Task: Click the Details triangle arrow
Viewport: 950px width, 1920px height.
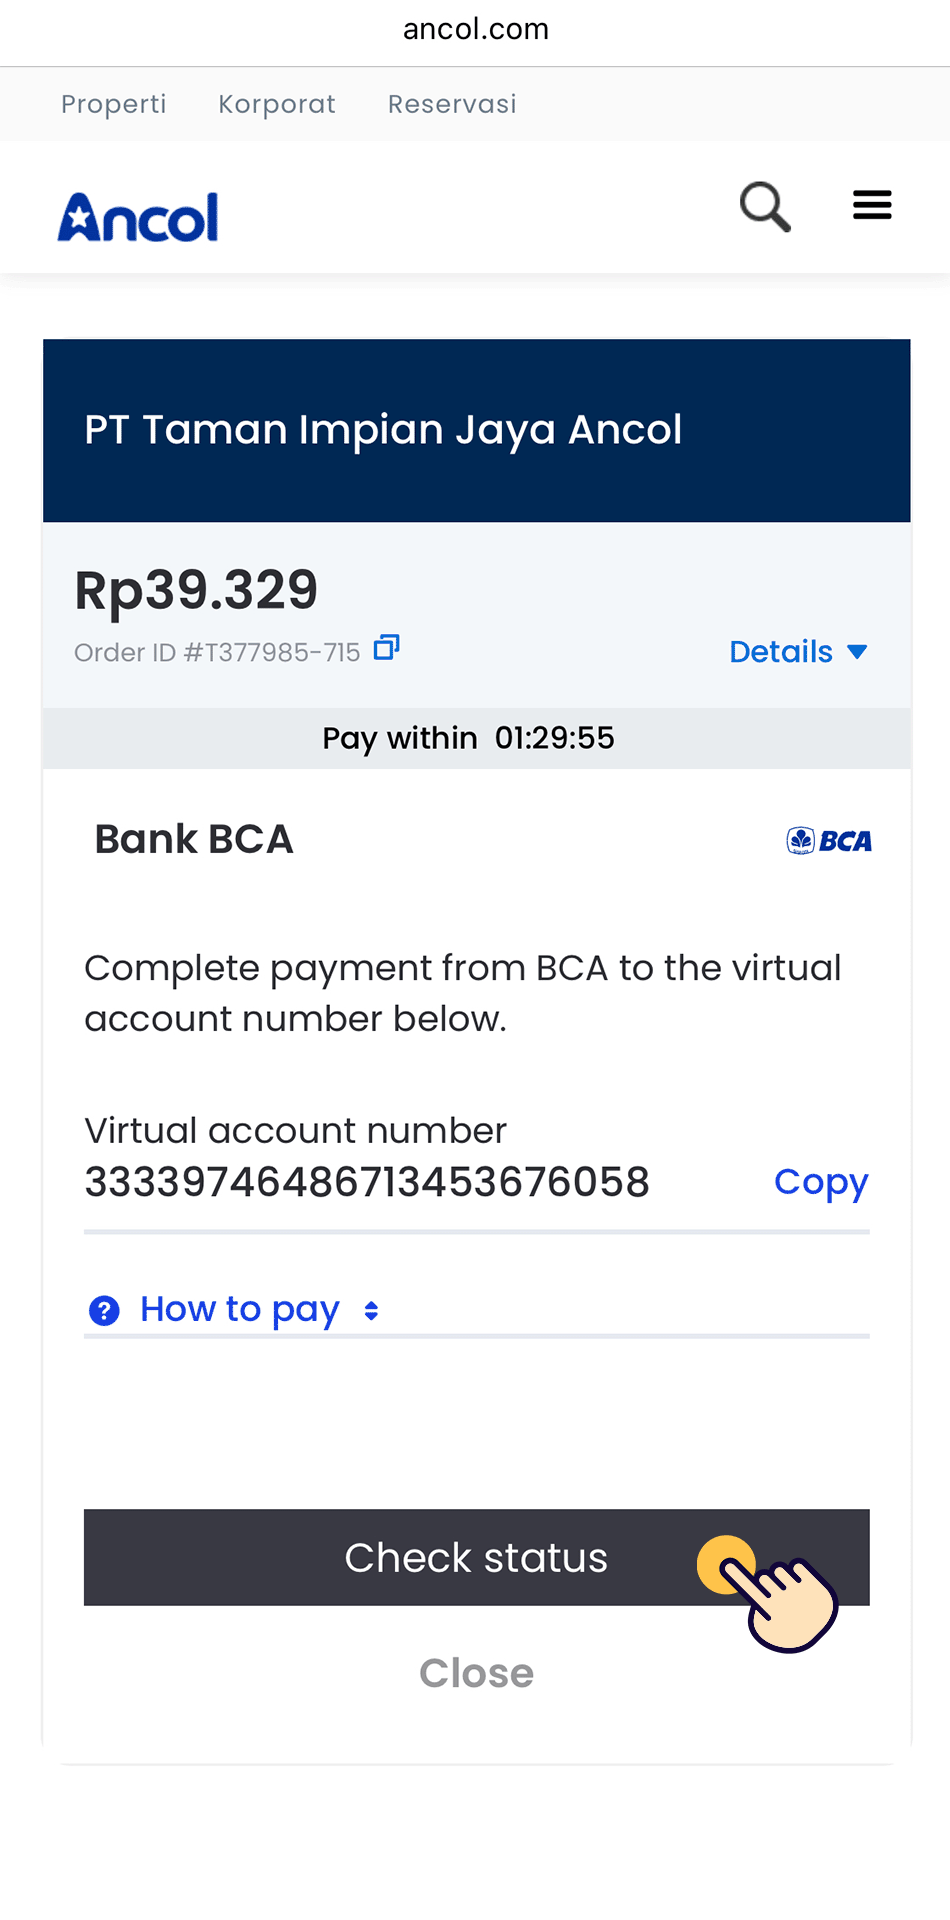Action: [x=857, y=652]
